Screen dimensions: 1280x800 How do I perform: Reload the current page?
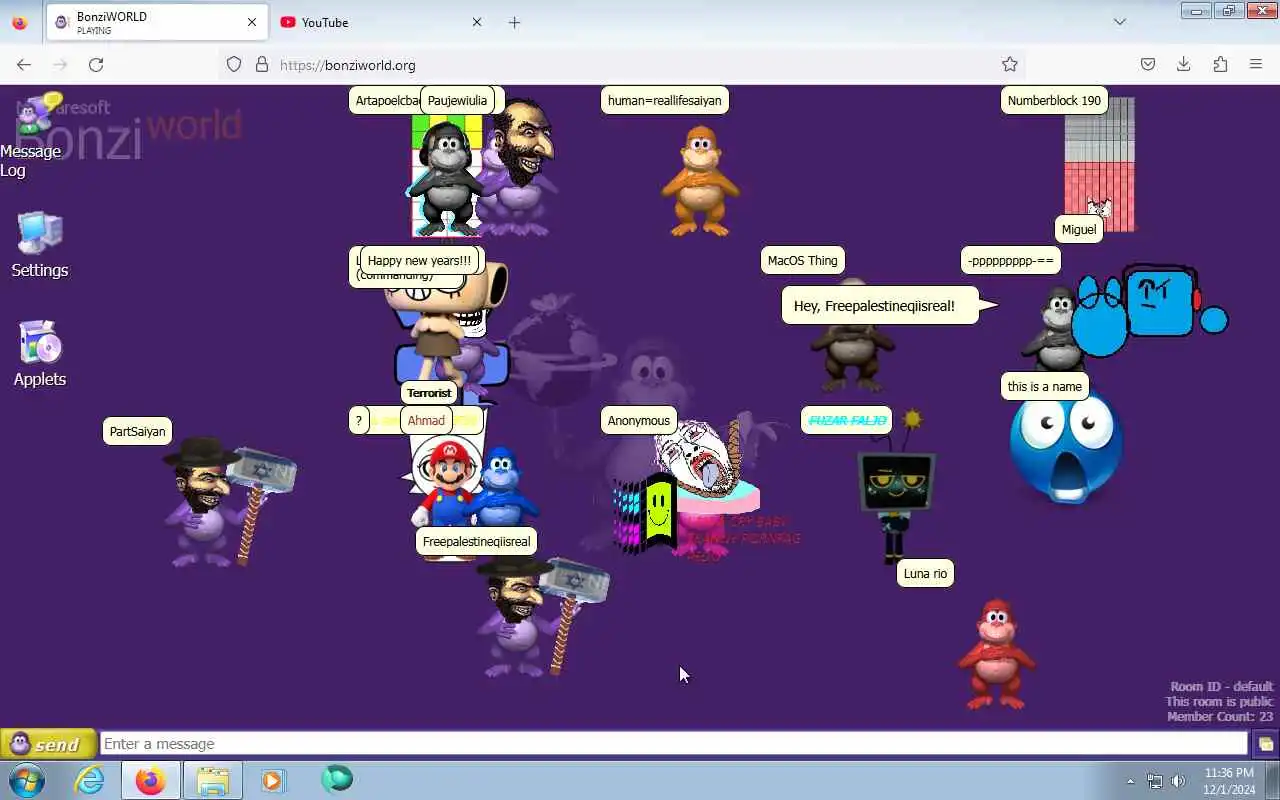(96, 65)
